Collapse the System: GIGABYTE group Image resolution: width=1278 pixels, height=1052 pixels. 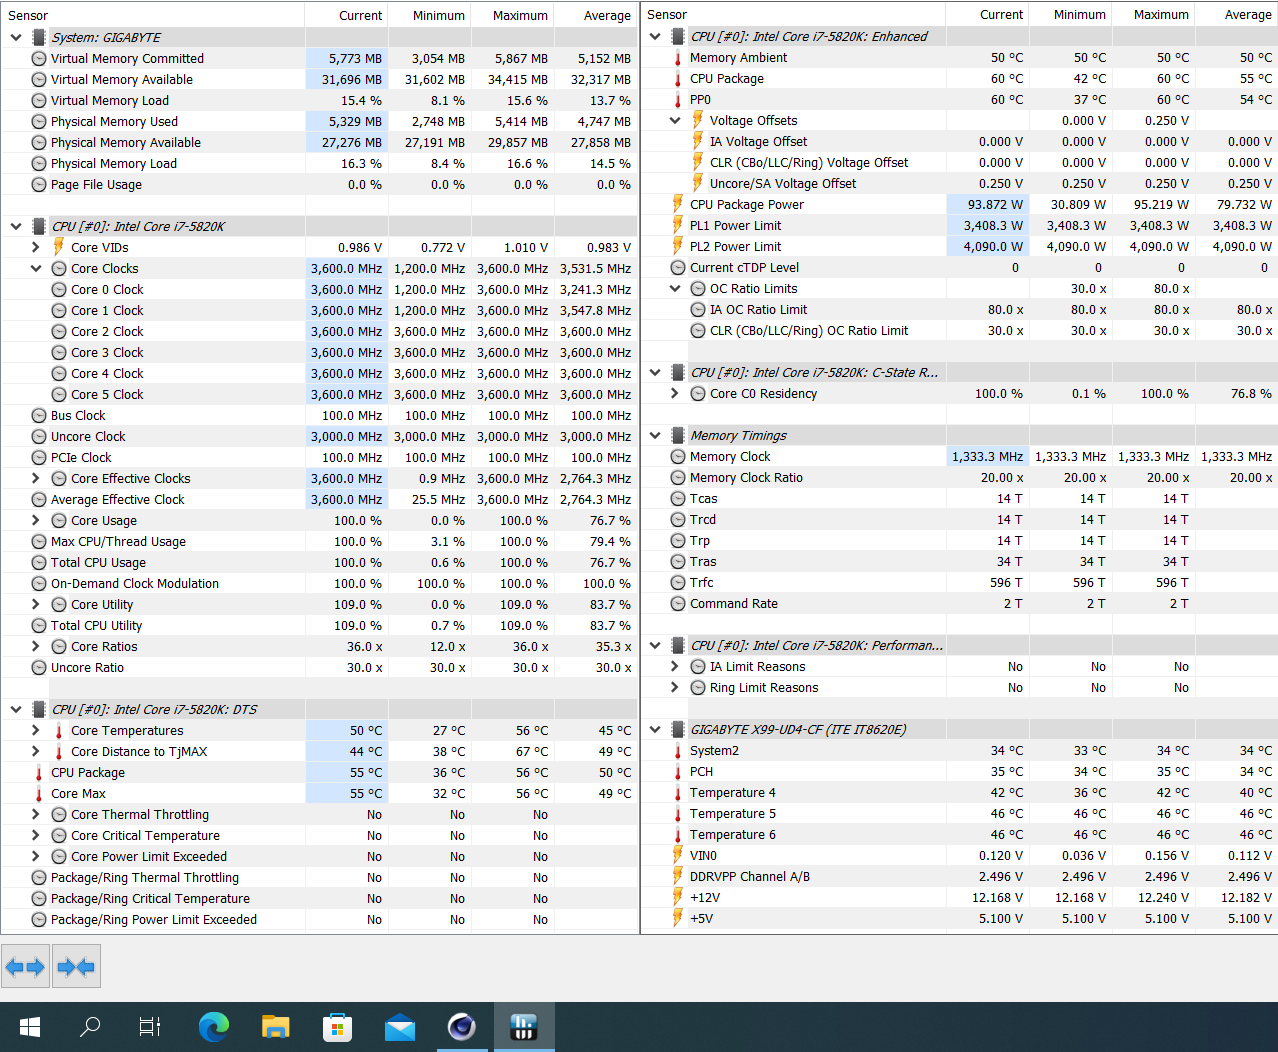(16, 37)
